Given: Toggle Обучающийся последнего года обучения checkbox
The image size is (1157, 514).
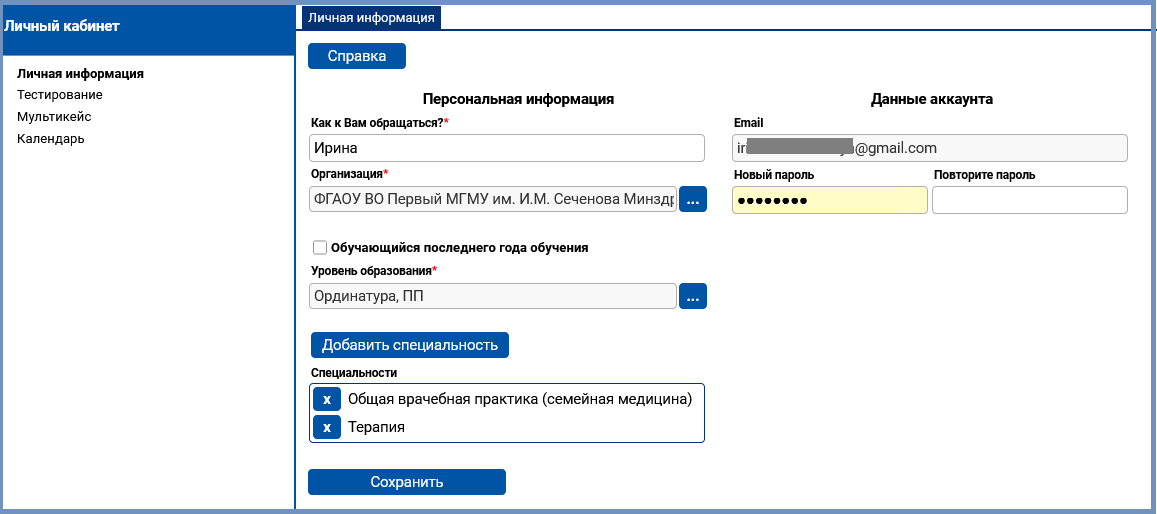Looking at the screenshot, I should point(320,248).
